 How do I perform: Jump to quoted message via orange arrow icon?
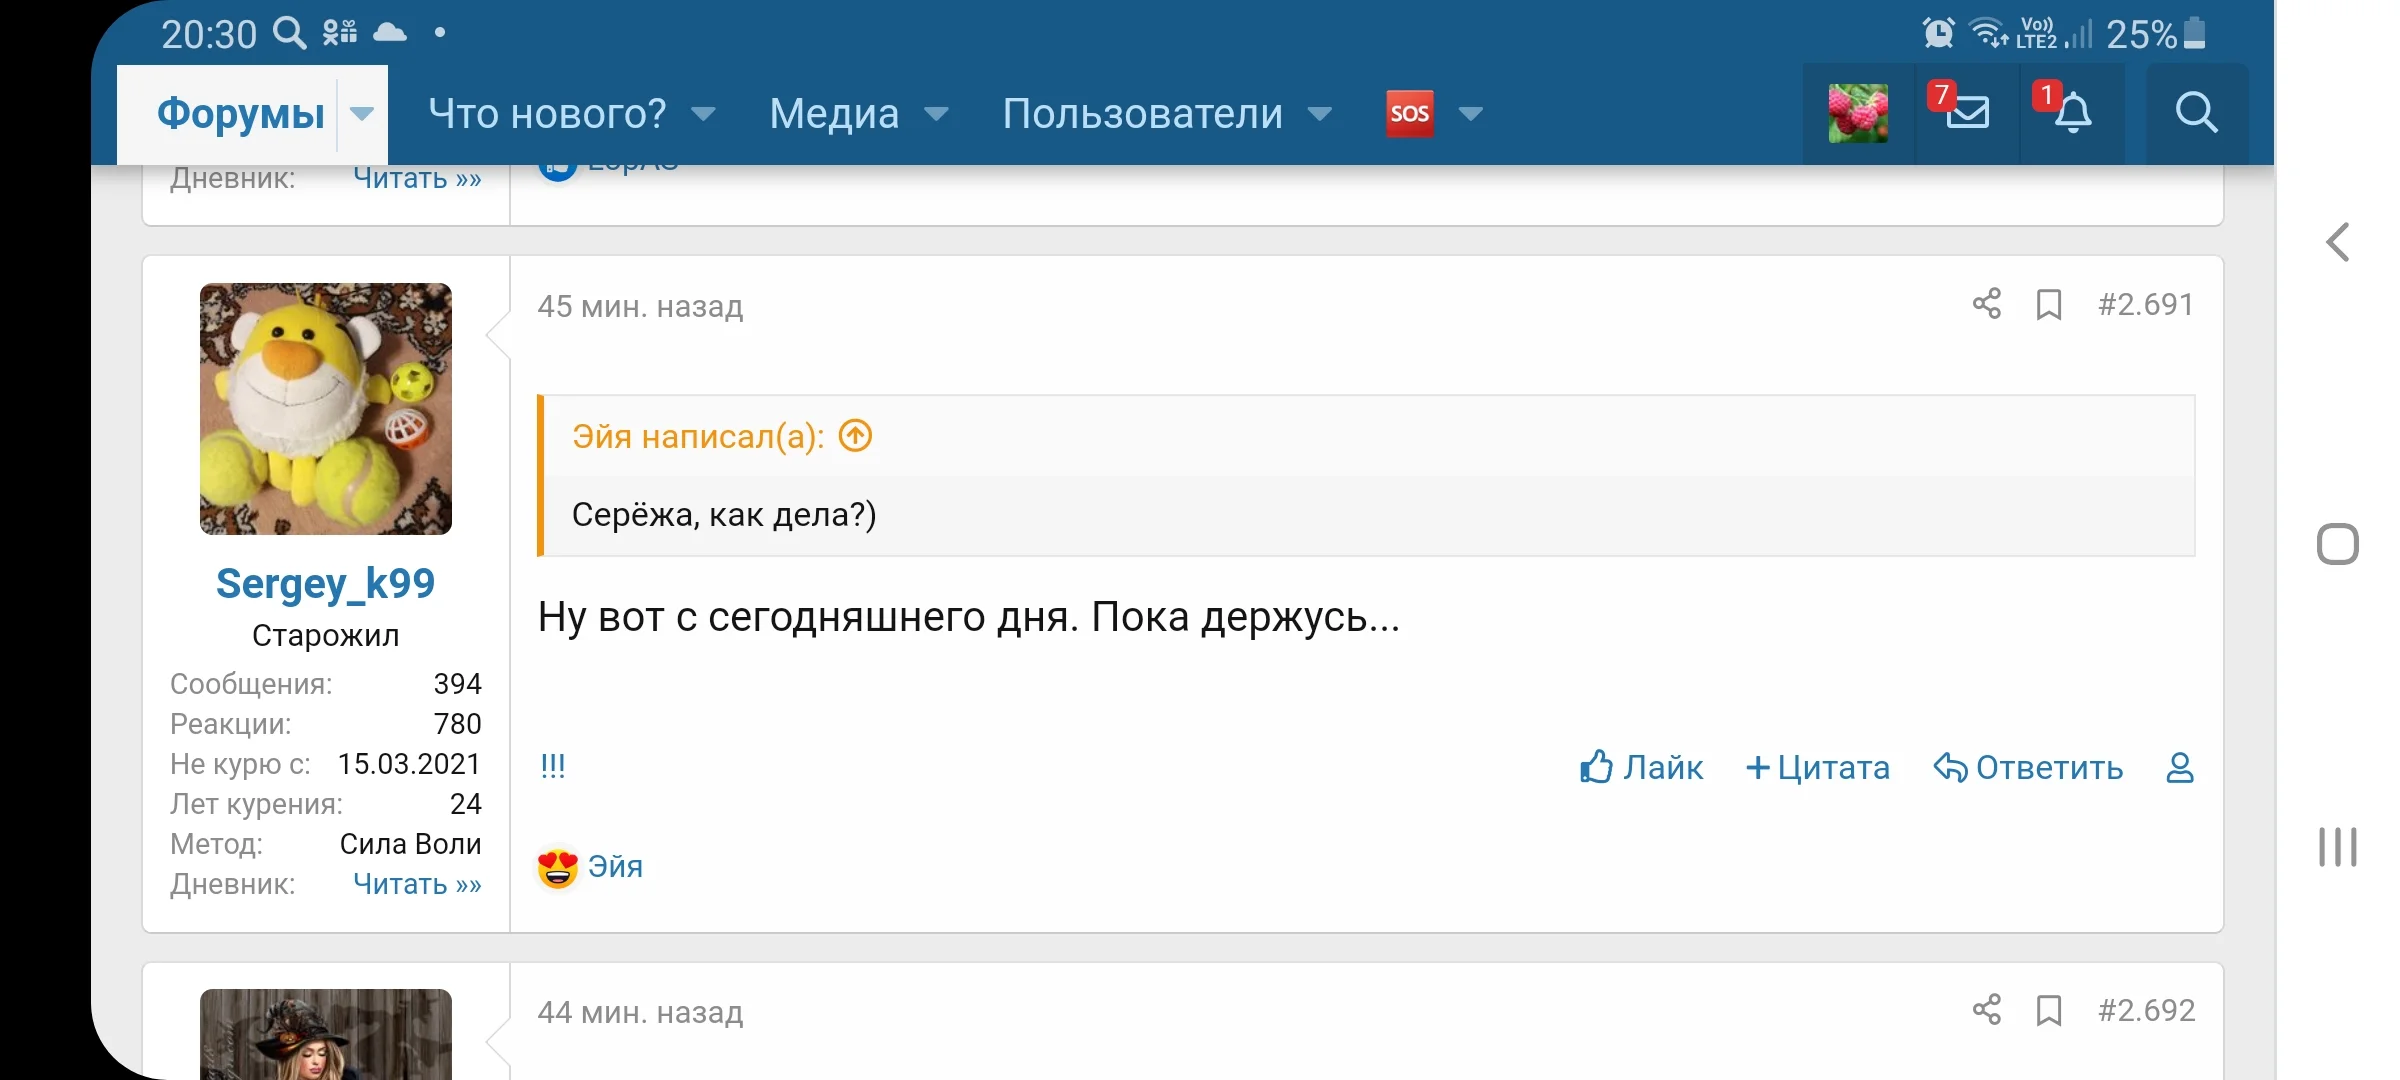854,435
